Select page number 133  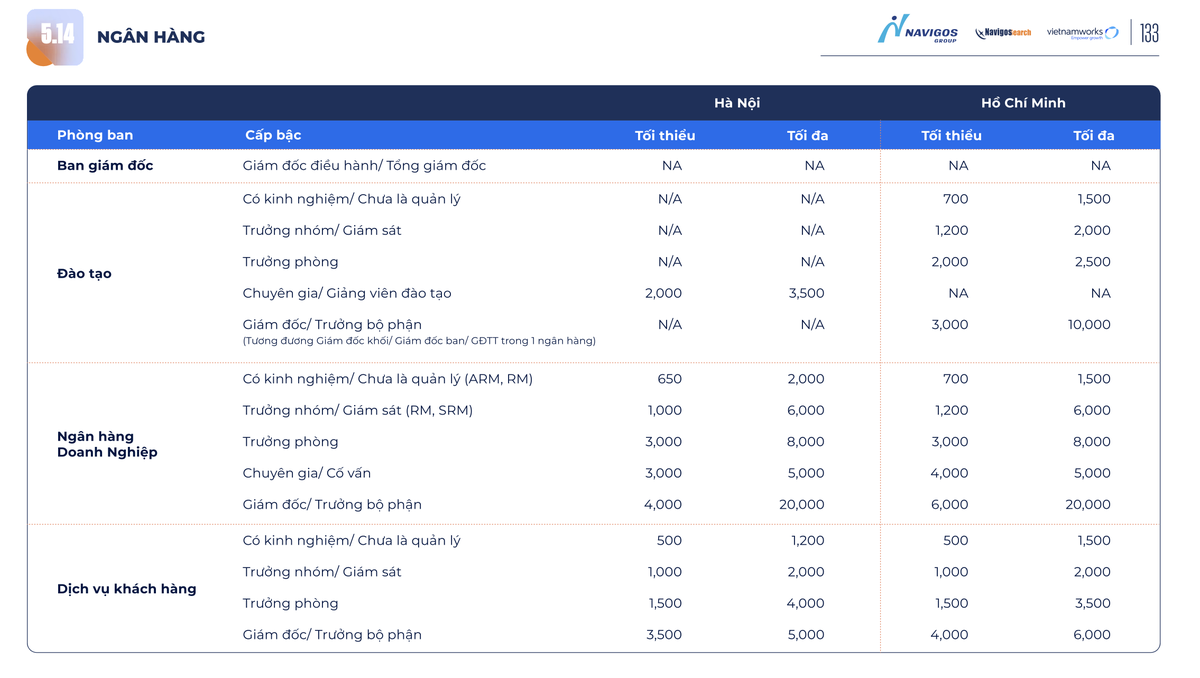coord(1149,33)
